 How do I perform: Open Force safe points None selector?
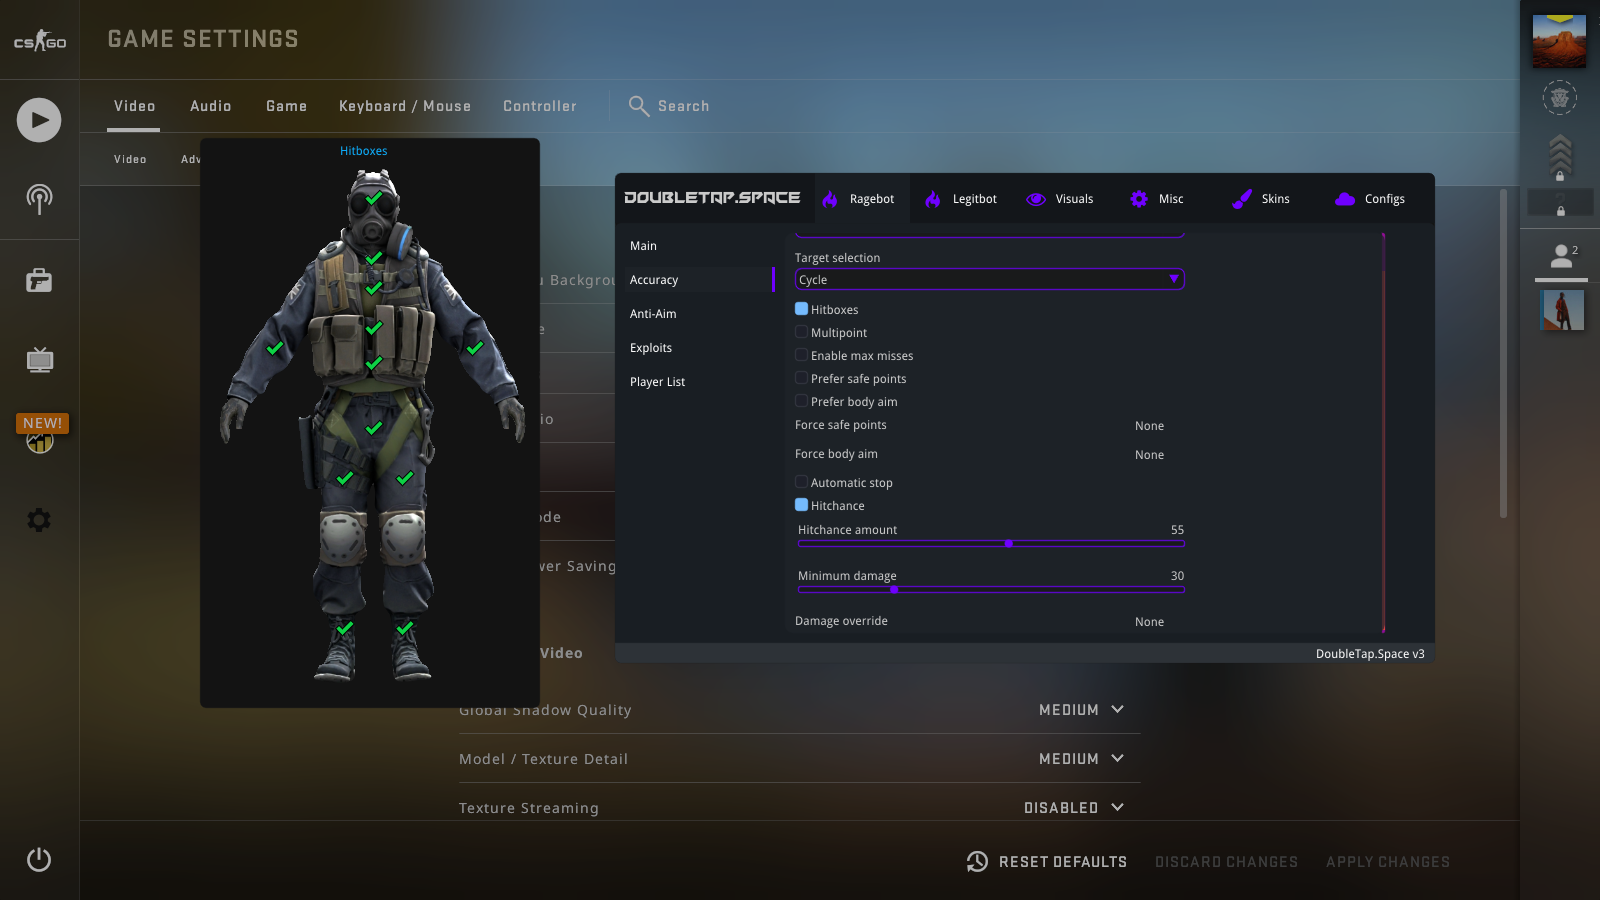click(1149, 426)
